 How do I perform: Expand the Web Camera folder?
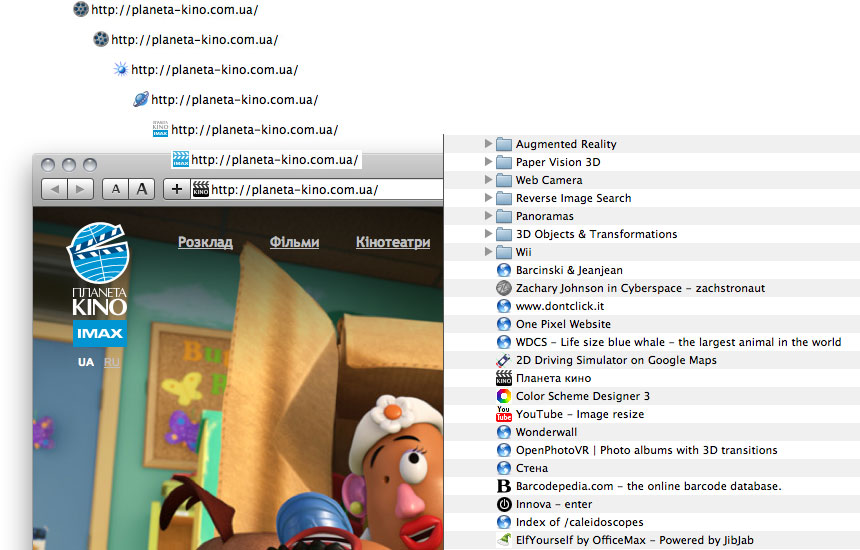point(488,180)
